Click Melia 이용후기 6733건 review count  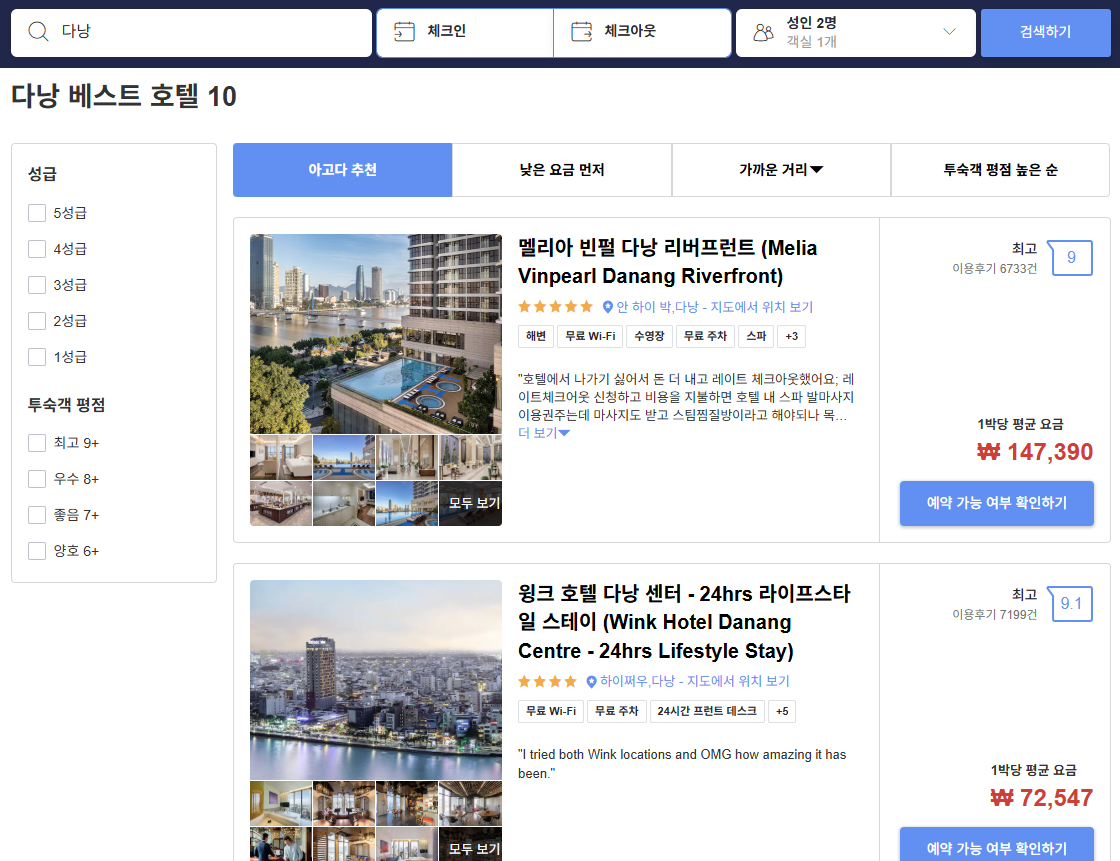(994, 269)
